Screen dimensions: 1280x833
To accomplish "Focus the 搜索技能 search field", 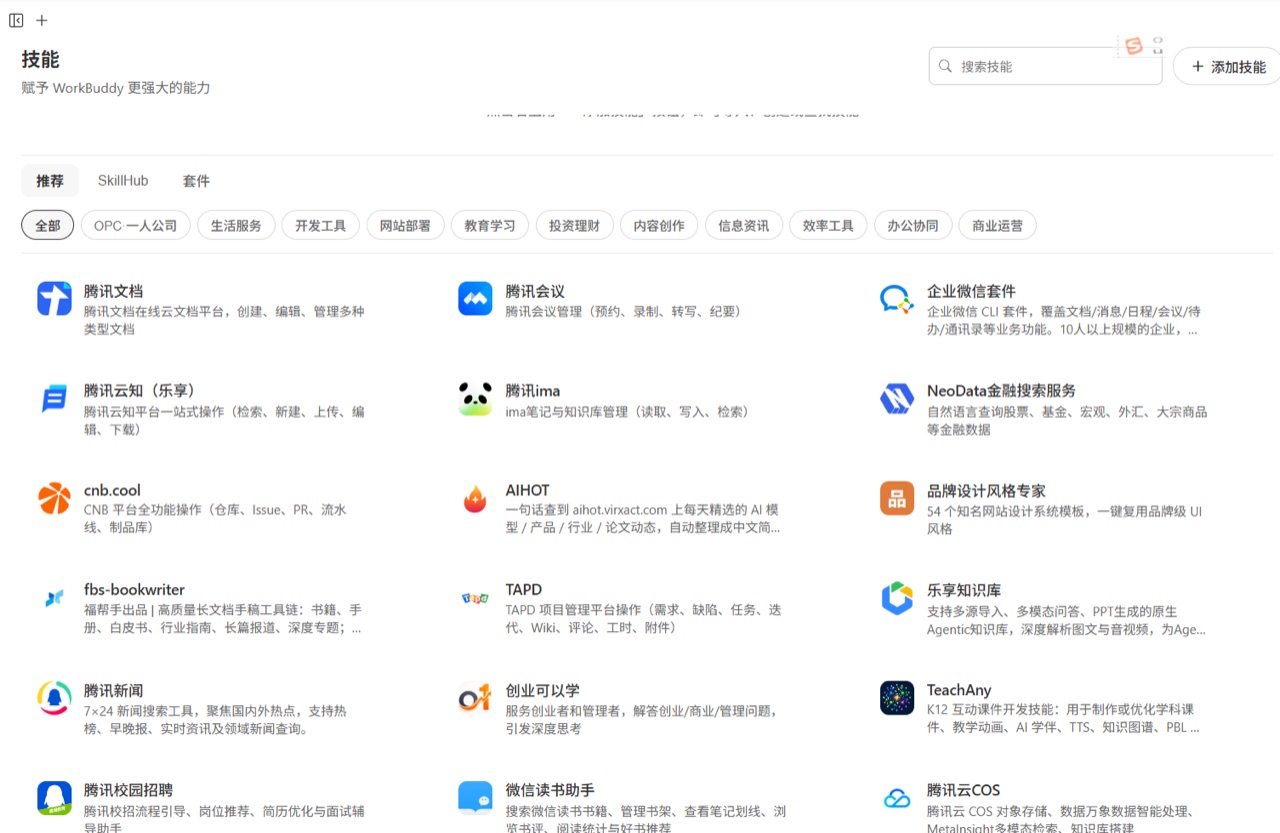I will tap(1045, 66).
